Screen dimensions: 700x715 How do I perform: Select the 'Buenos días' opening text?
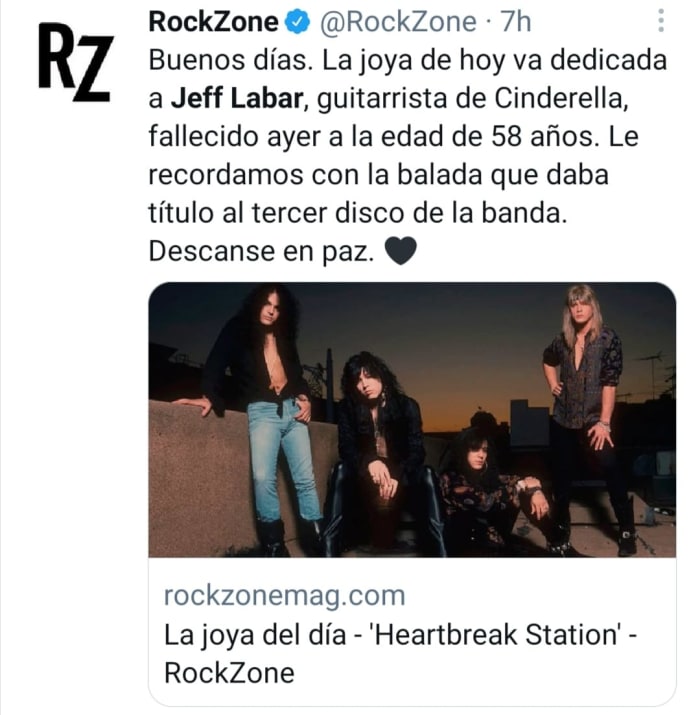tap(231, 60)
